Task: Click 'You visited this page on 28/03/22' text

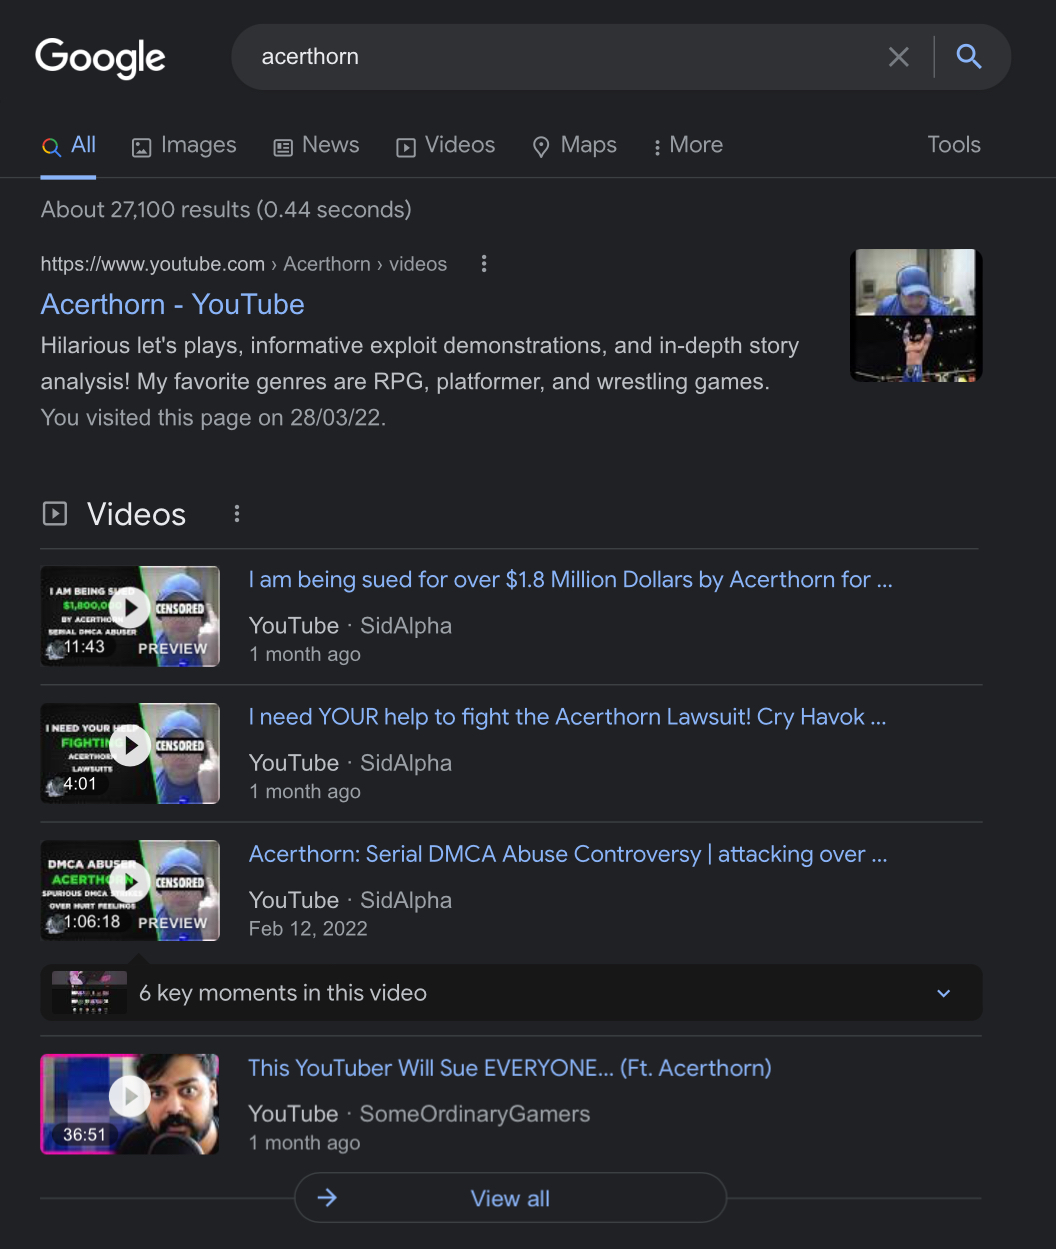Action: (213, 418)
